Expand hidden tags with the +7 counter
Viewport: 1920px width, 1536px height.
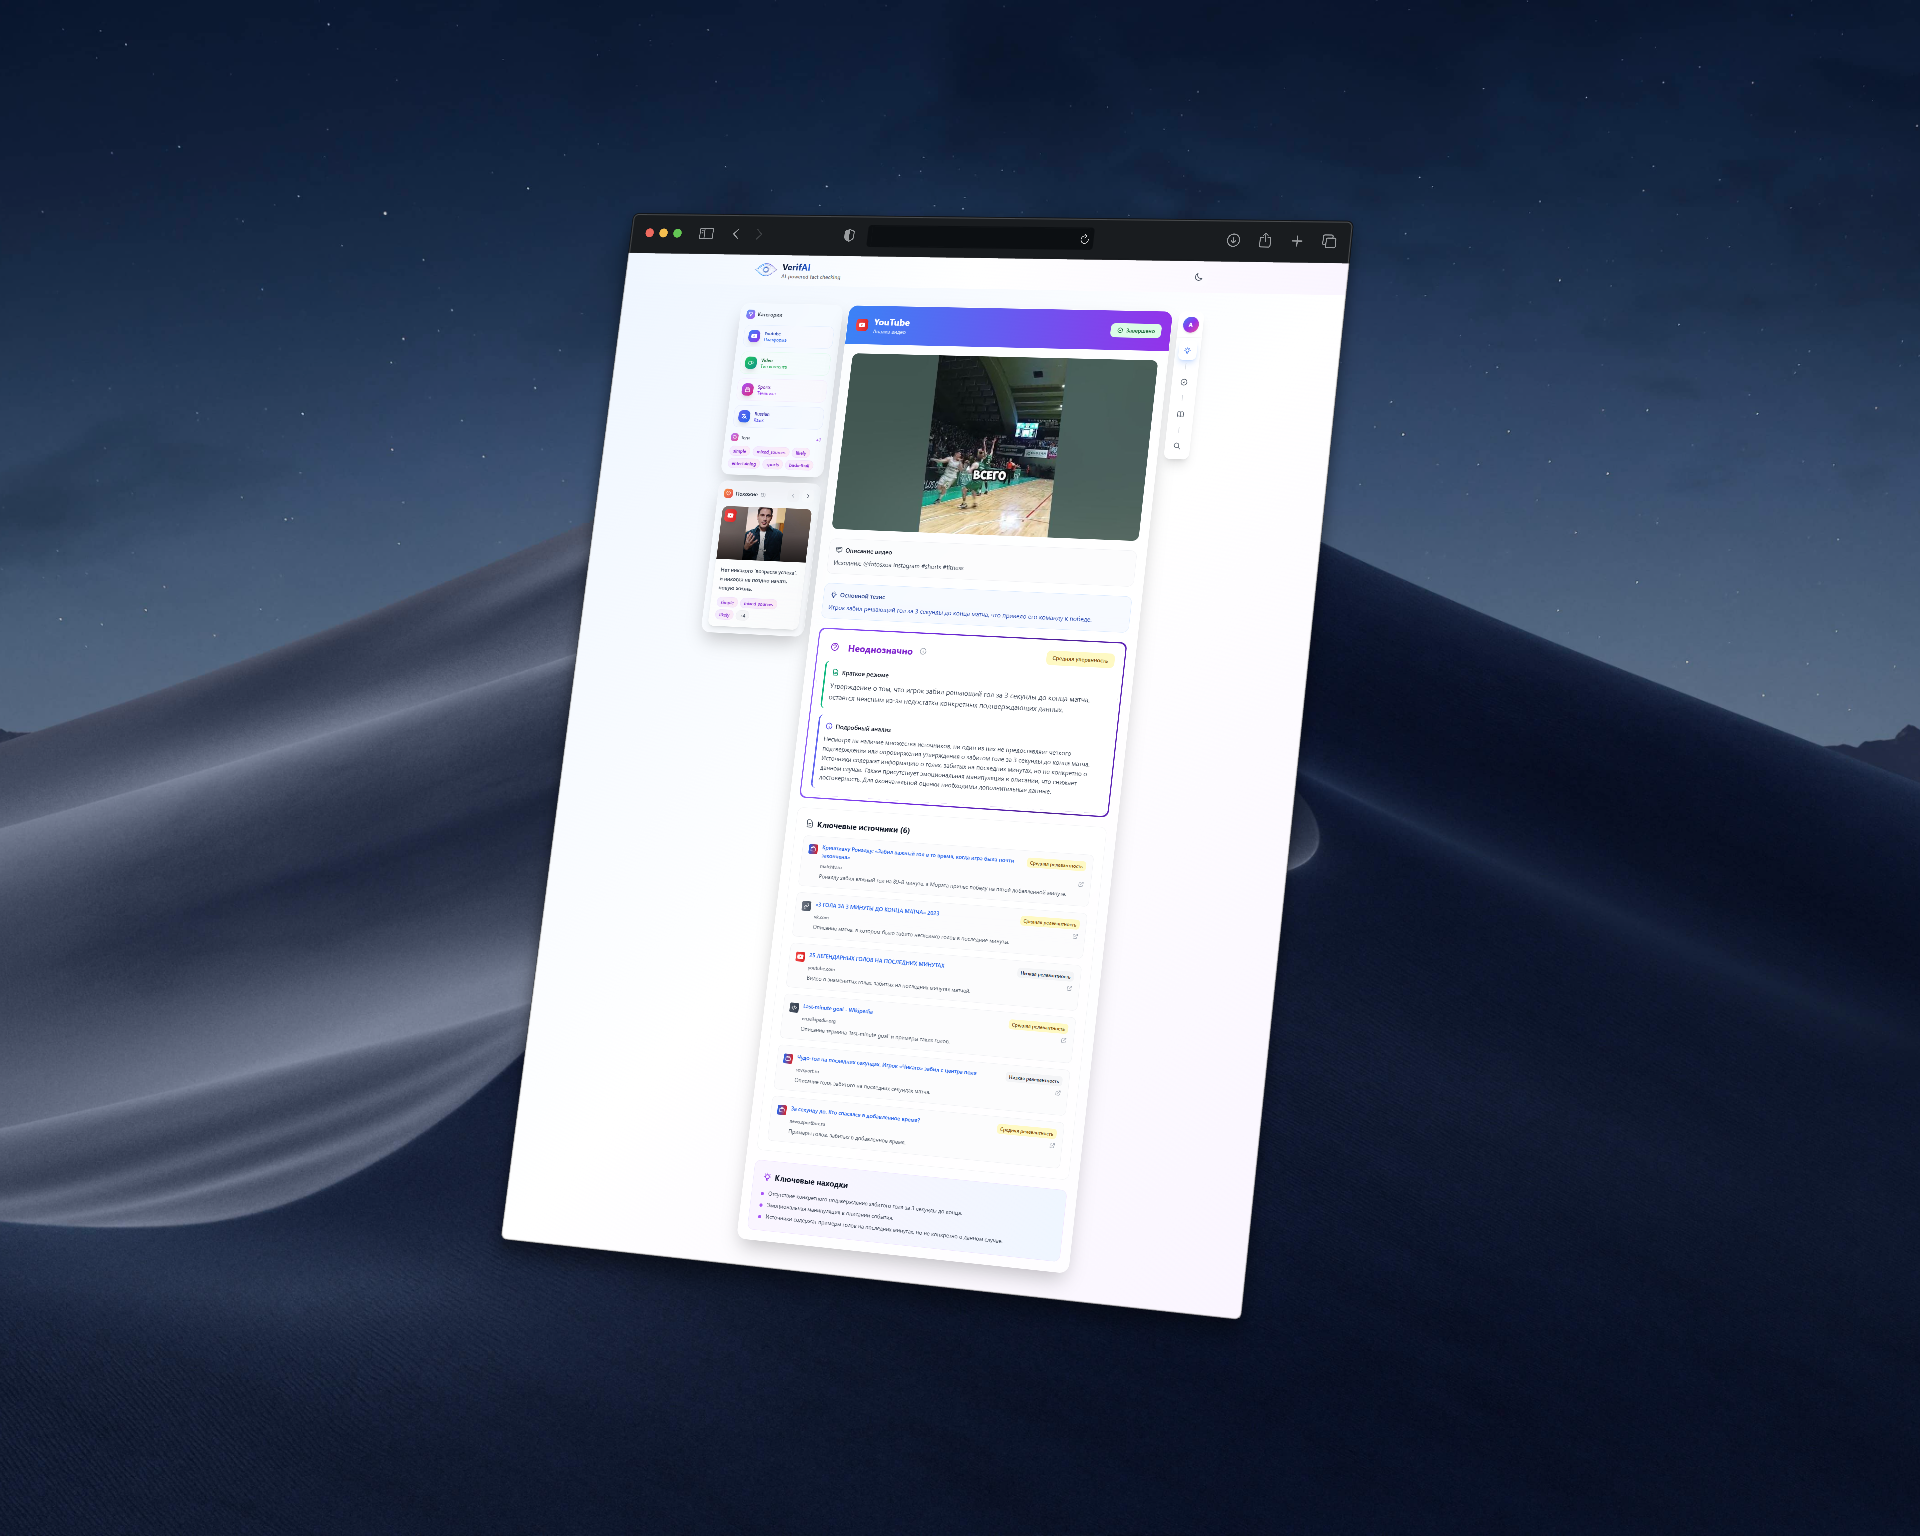[818, 440]
